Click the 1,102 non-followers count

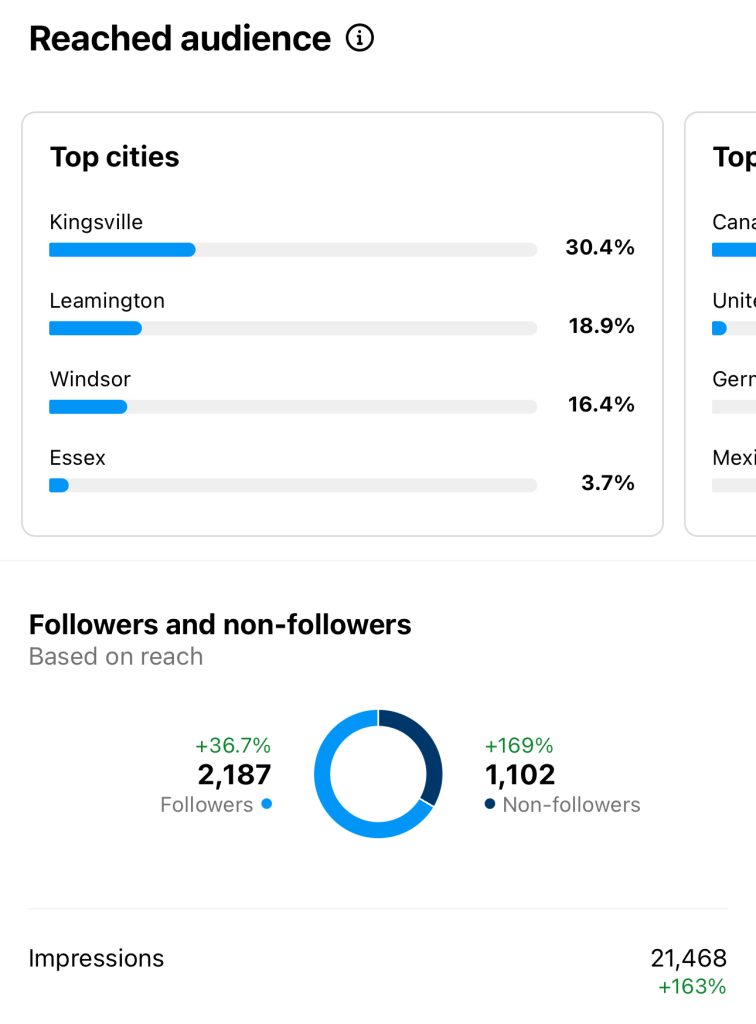(x=520, y=775)
